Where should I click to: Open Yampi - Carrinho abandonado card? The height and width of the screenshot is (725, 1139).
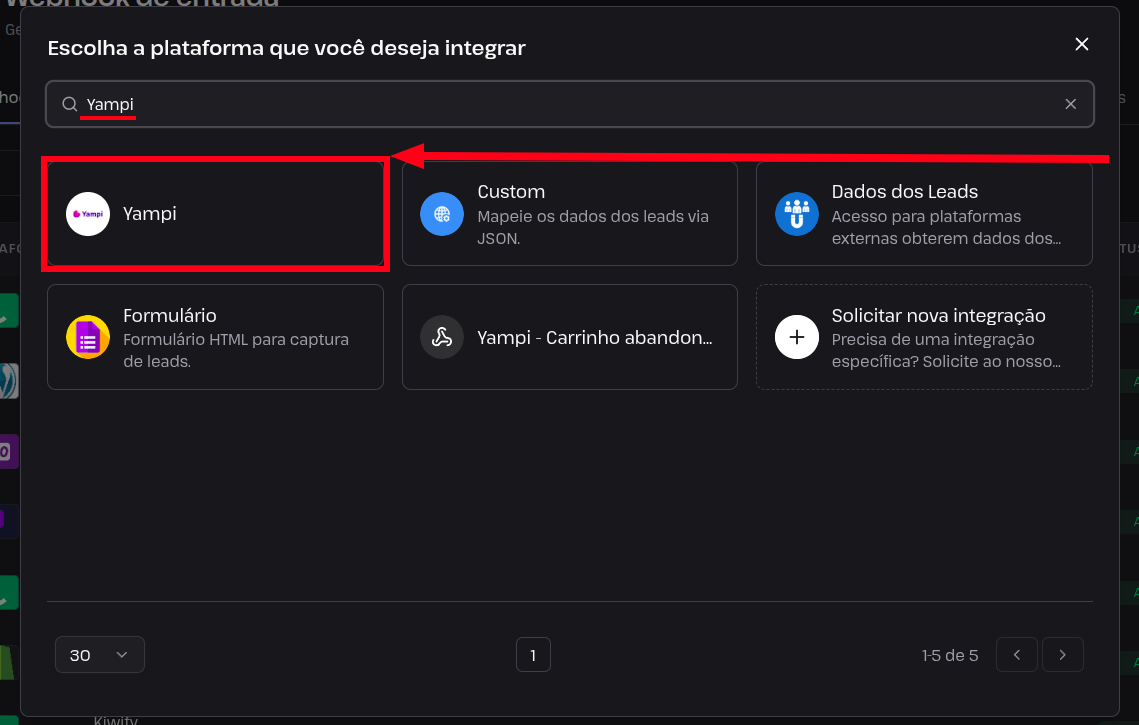tap(570, 337)
